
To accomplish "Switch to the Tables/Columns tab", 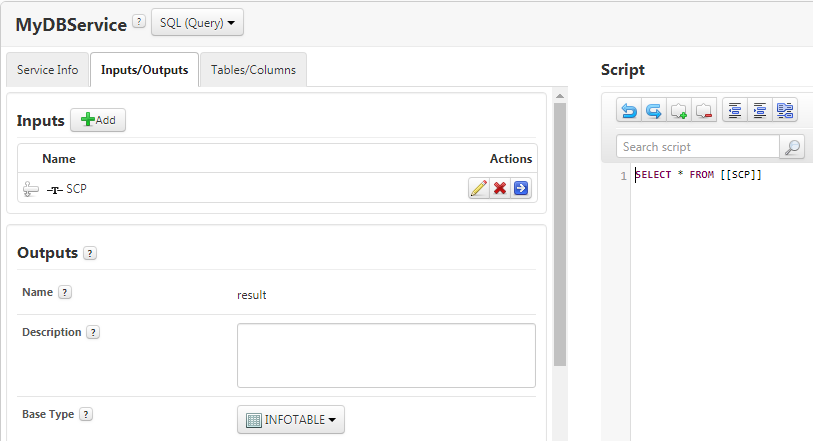I will (254, 69).
